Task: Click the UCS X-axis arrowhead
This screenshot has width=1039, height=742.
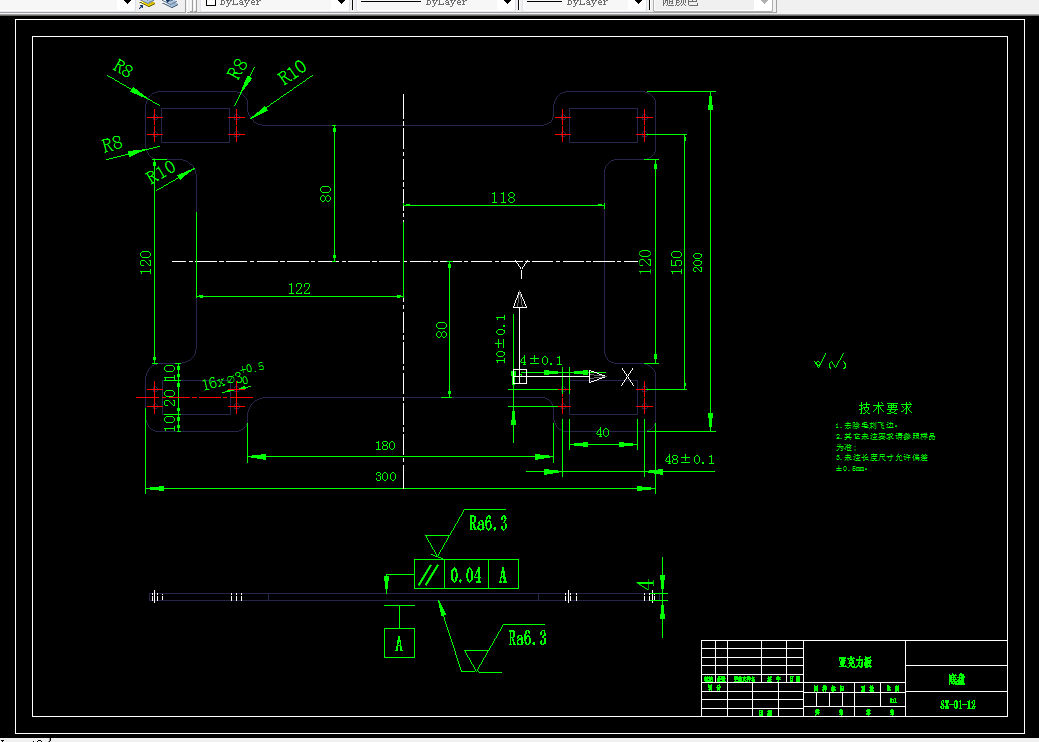Action: [x=598, y=376]
